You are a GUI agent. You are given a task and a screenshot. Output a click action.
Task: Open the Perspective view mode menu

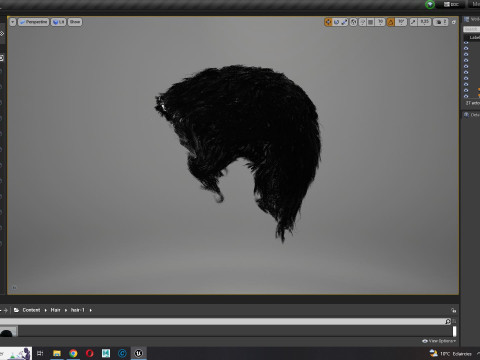coord(33,22)
